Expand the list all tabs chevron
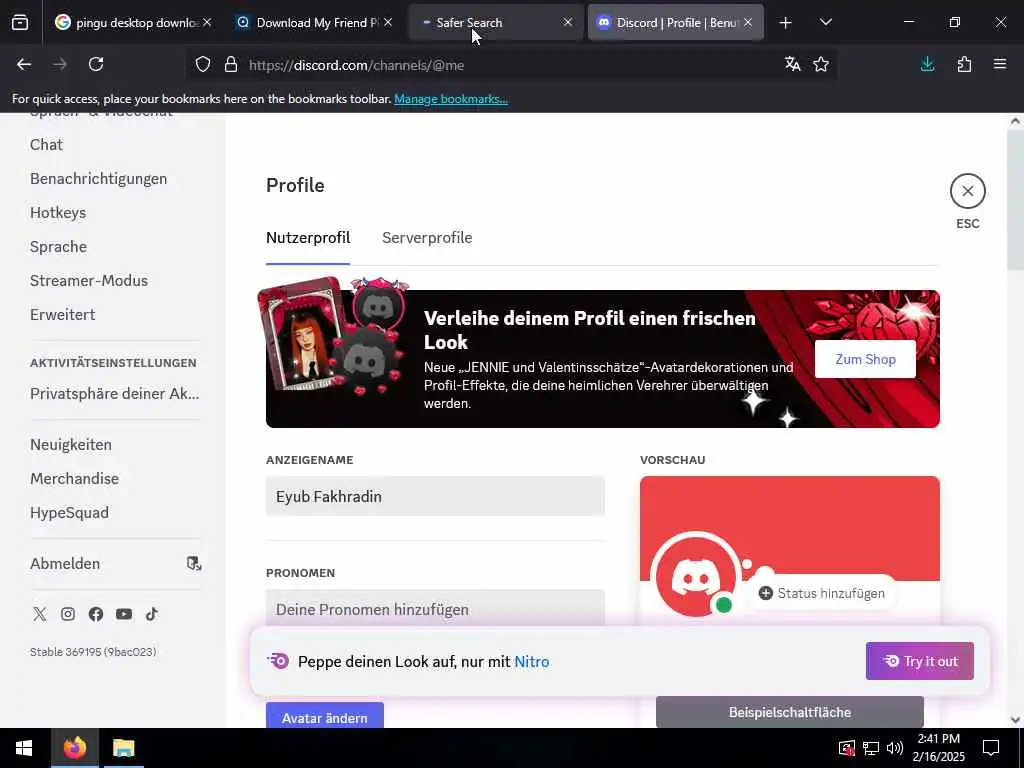 [x=826, y=22]
